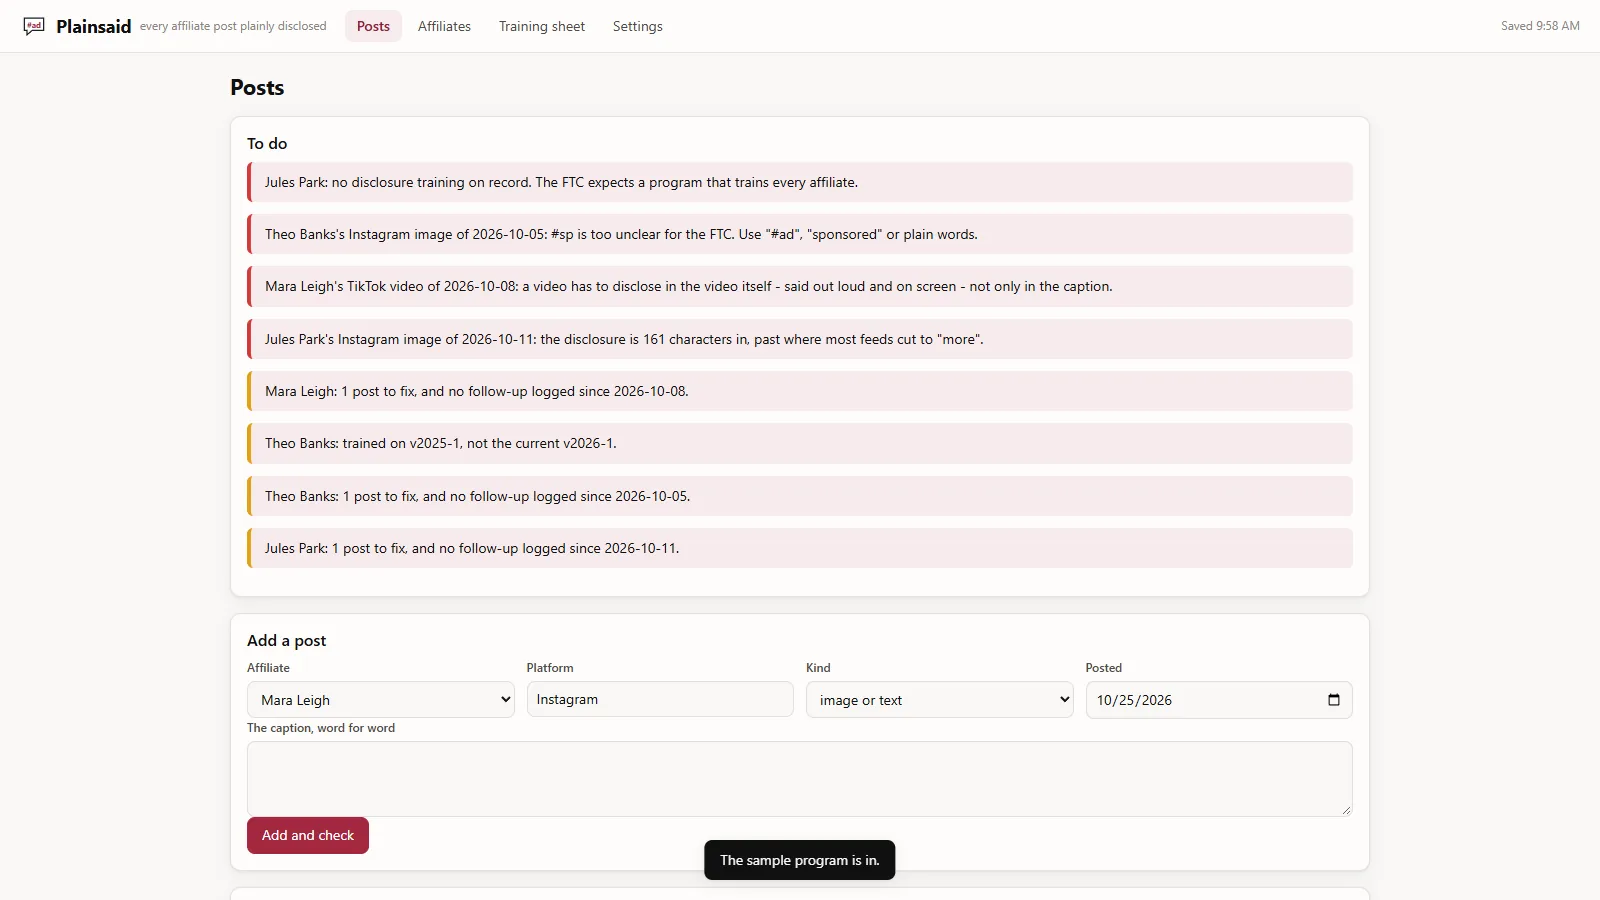Expand the Affiliate dropdown showing Mara Leigh
Viewport: 1600px width, 900px height.
click(381, 700)
